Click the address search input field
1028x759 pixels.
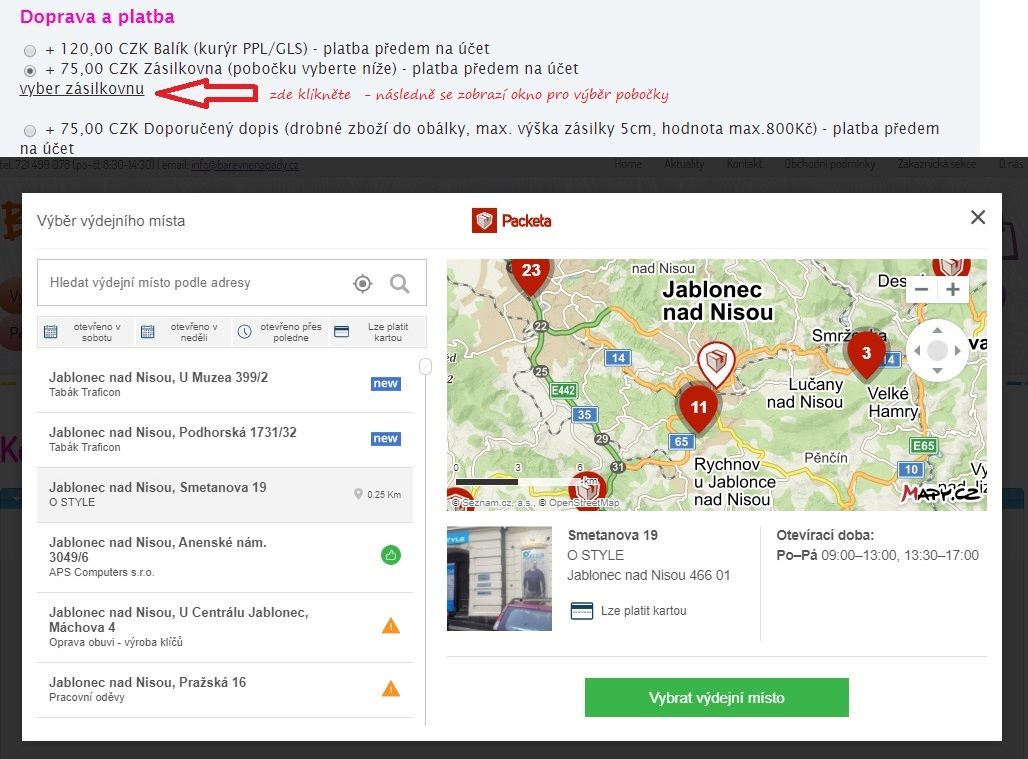pos(195,283)
